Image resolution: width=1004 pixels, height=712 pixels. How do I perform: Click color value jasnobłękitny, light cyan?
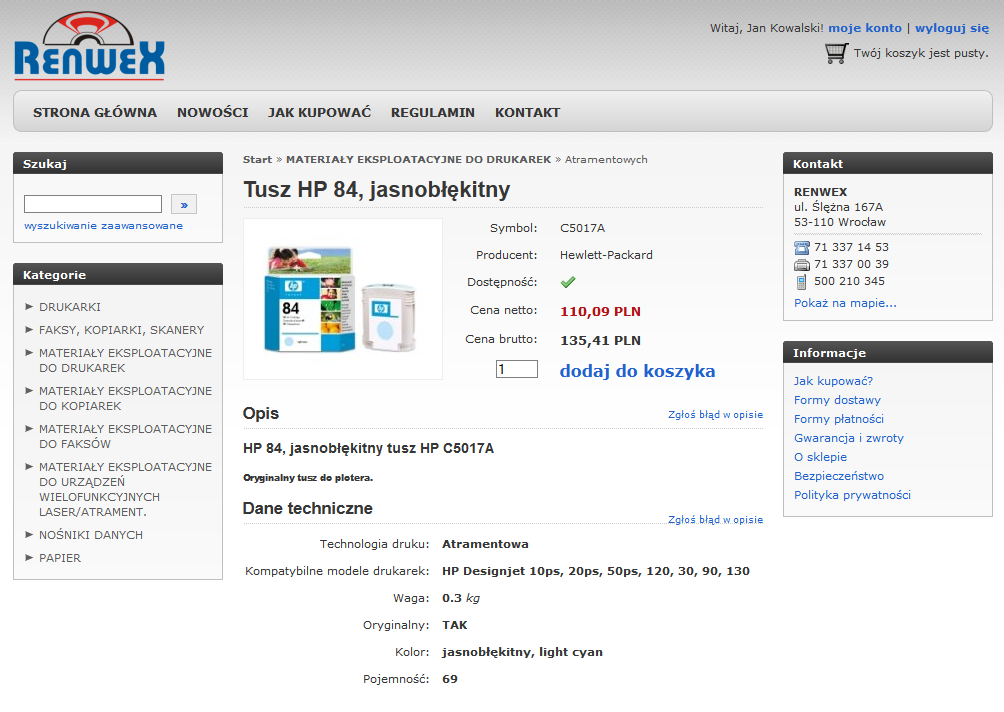[522, 652]
